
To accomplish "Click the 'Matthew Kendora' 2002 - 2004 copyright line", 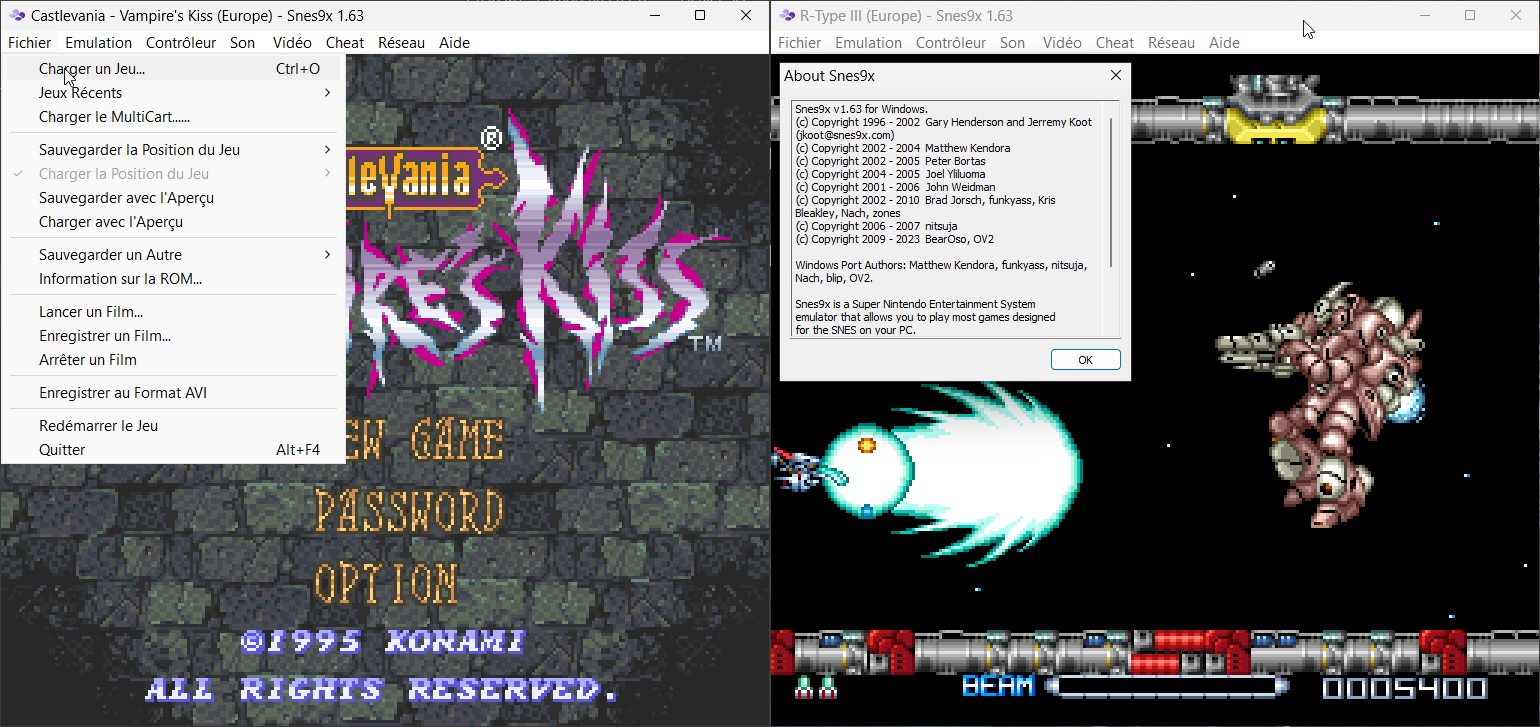I will [902, 148].
